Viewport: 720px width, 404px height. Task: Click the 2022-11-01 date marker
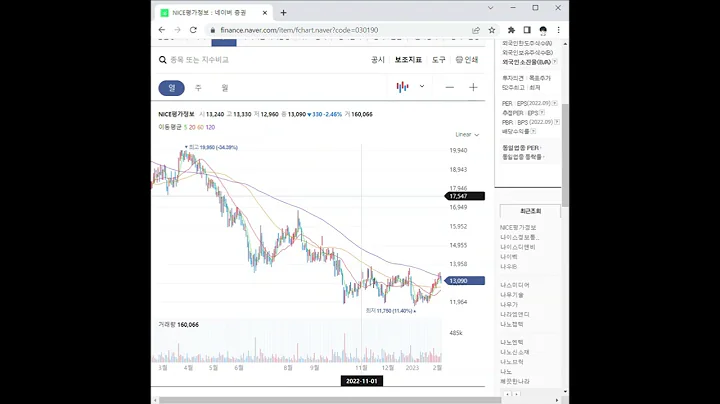362,381
